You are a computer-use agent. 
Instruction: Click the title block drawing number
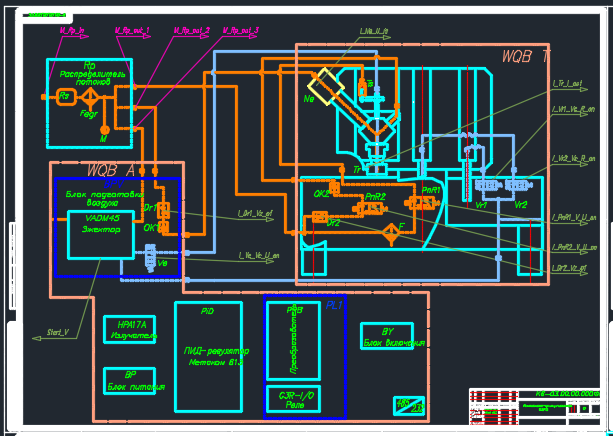567,394
